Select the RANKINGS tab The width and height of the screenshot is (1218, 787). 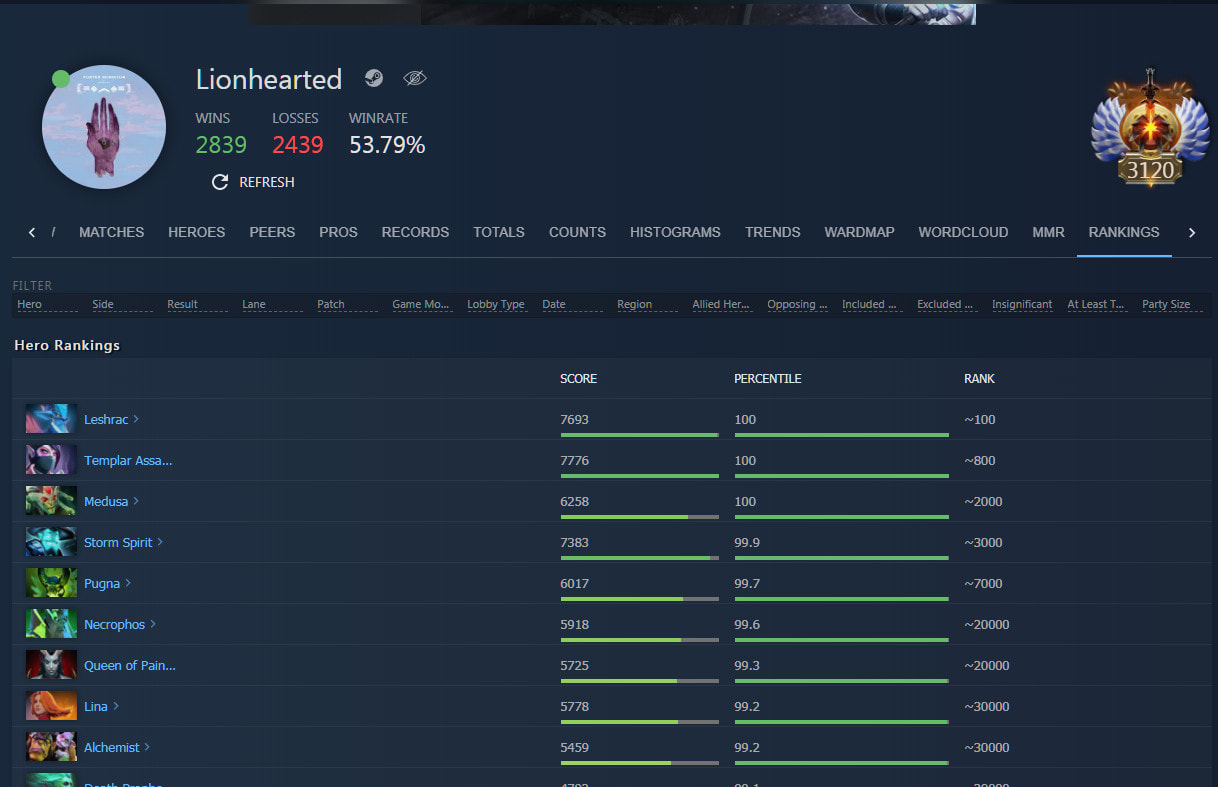coord(1124,232)
